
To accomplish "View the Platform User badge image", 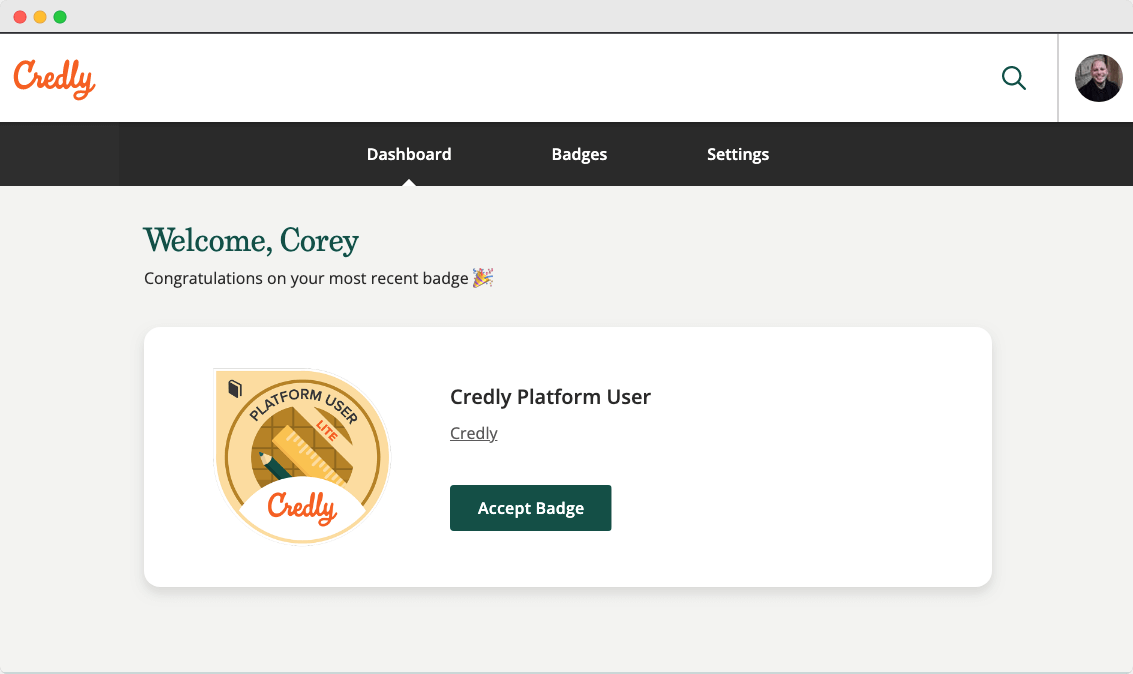I will click(x=302, y=456).
